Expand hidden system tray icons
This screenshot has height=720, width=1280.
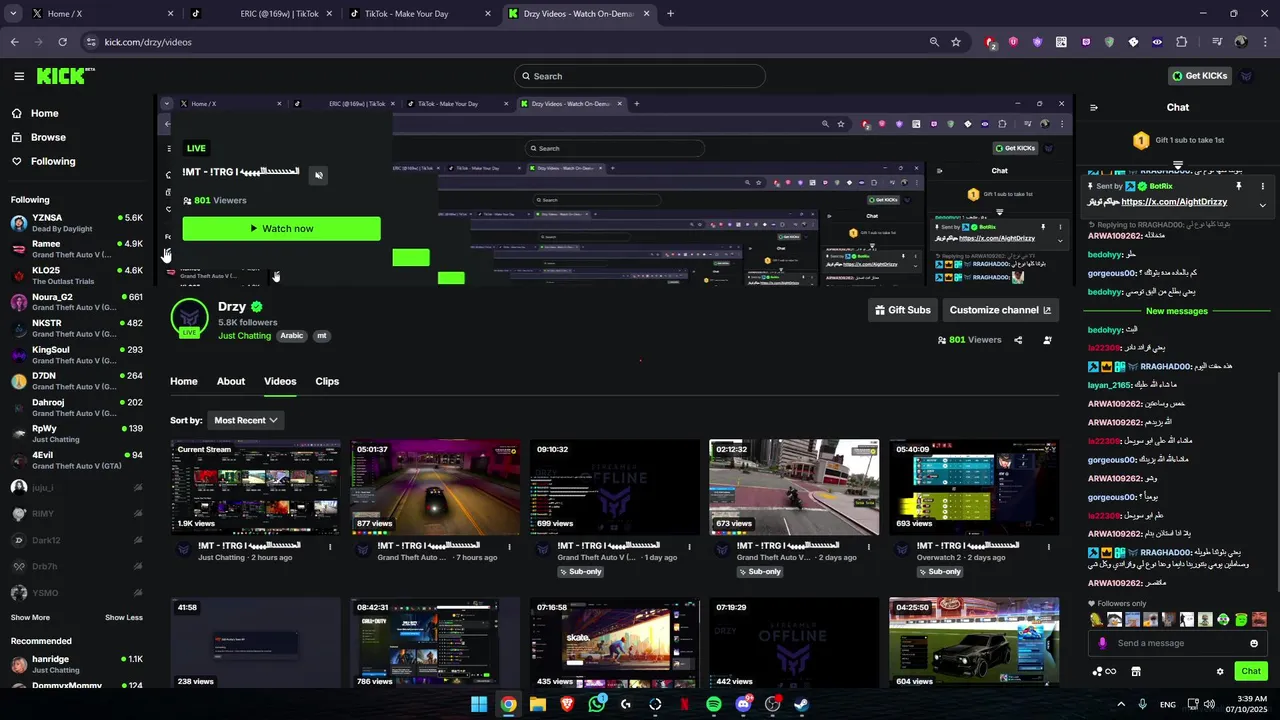tap(1120, 704)
